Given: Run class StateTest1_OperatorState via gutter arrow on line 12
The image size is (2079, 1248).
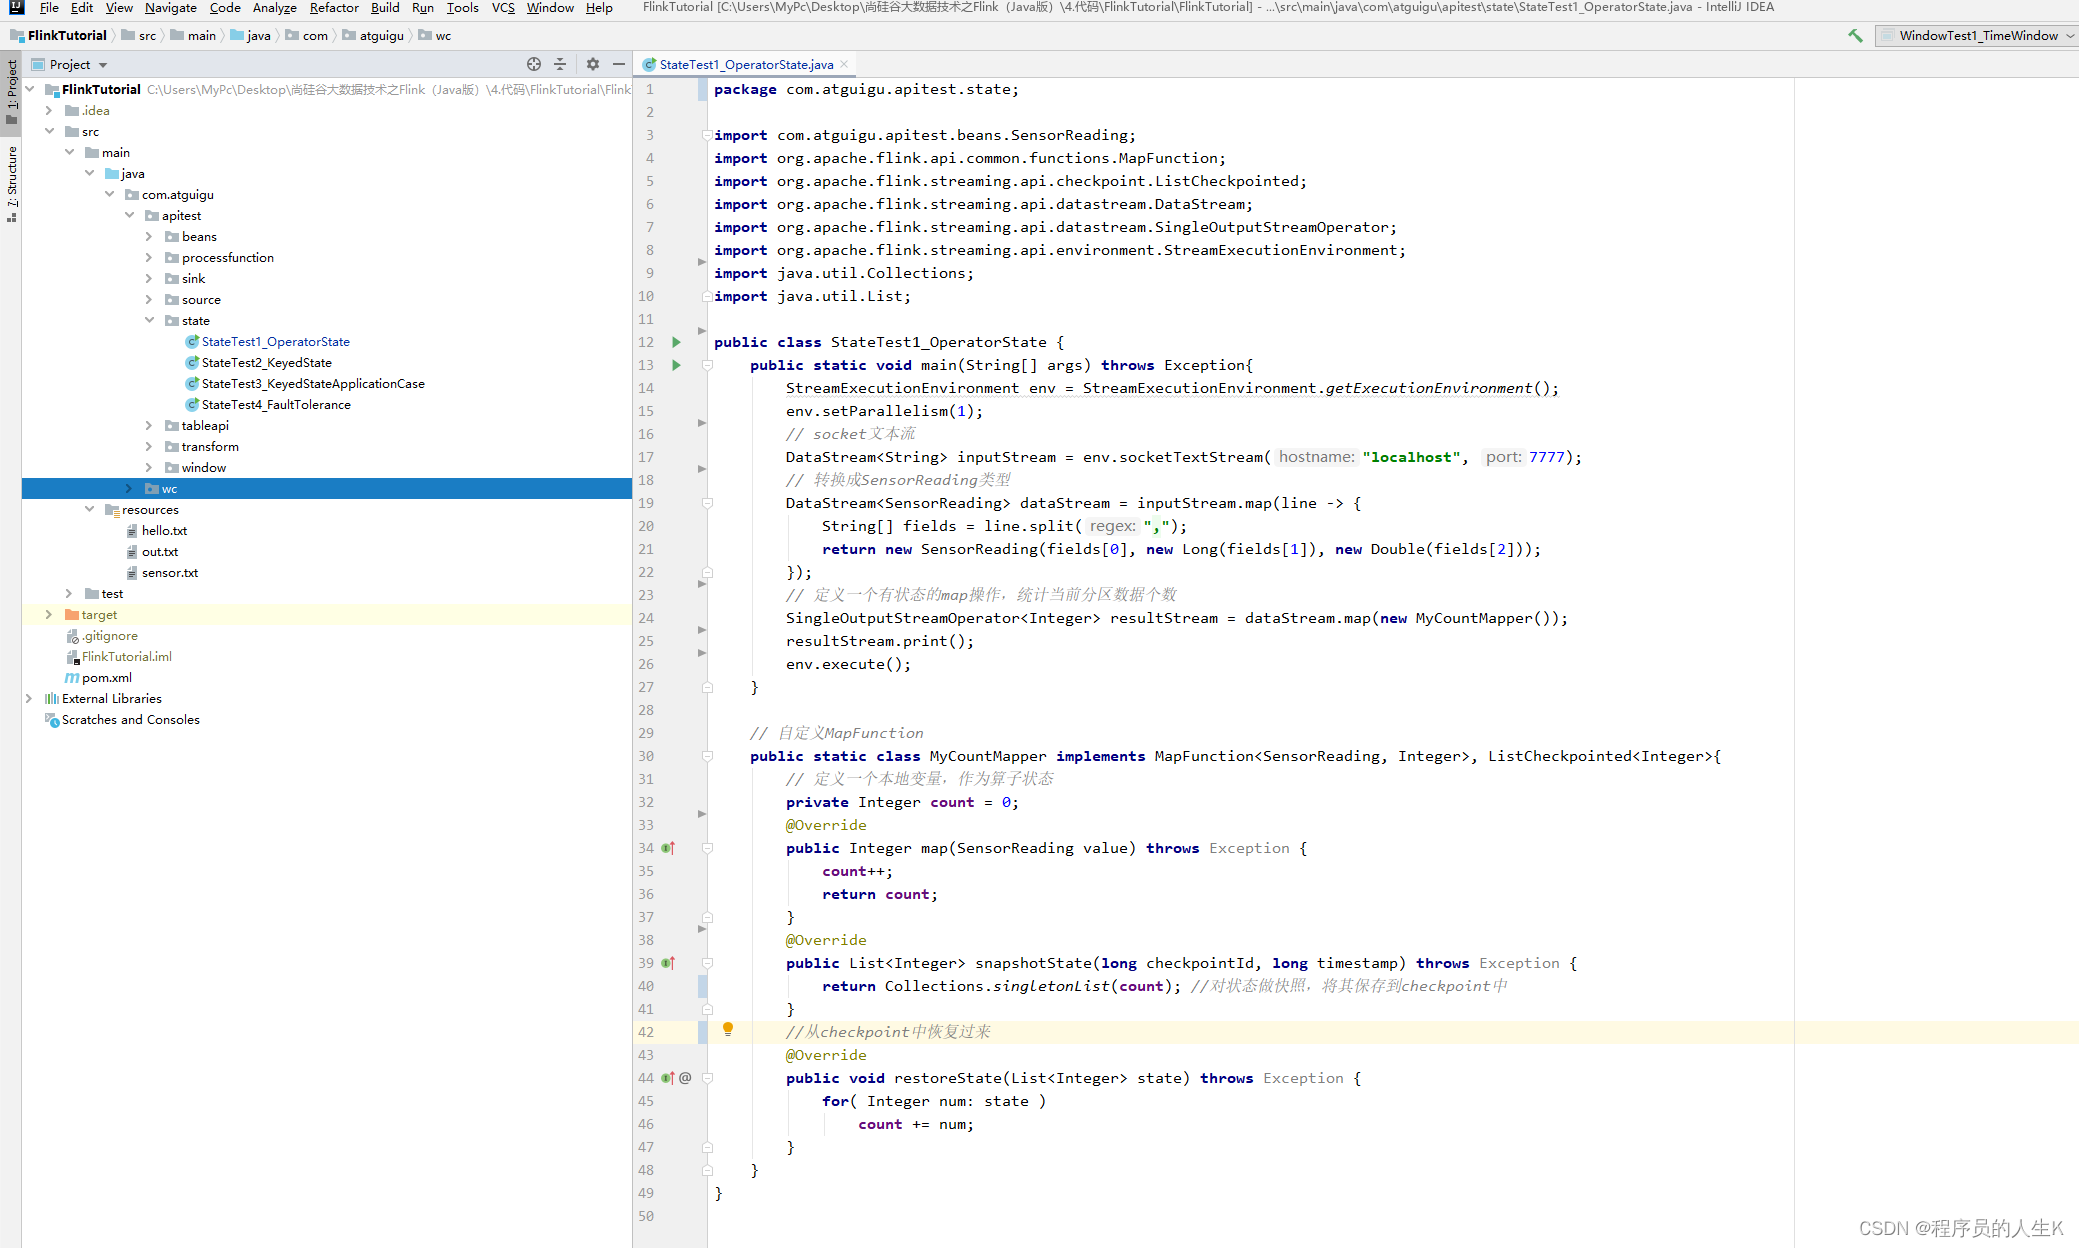Looking at the screenshot, I should tap(676, 342).
